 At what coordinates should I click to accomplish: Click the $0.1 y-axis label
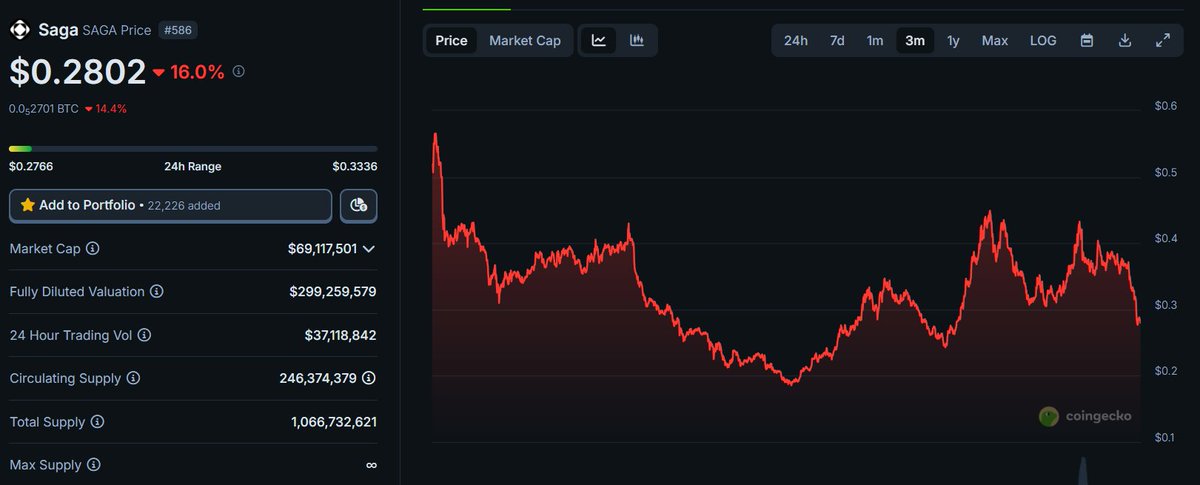(x=1166, y=437)
